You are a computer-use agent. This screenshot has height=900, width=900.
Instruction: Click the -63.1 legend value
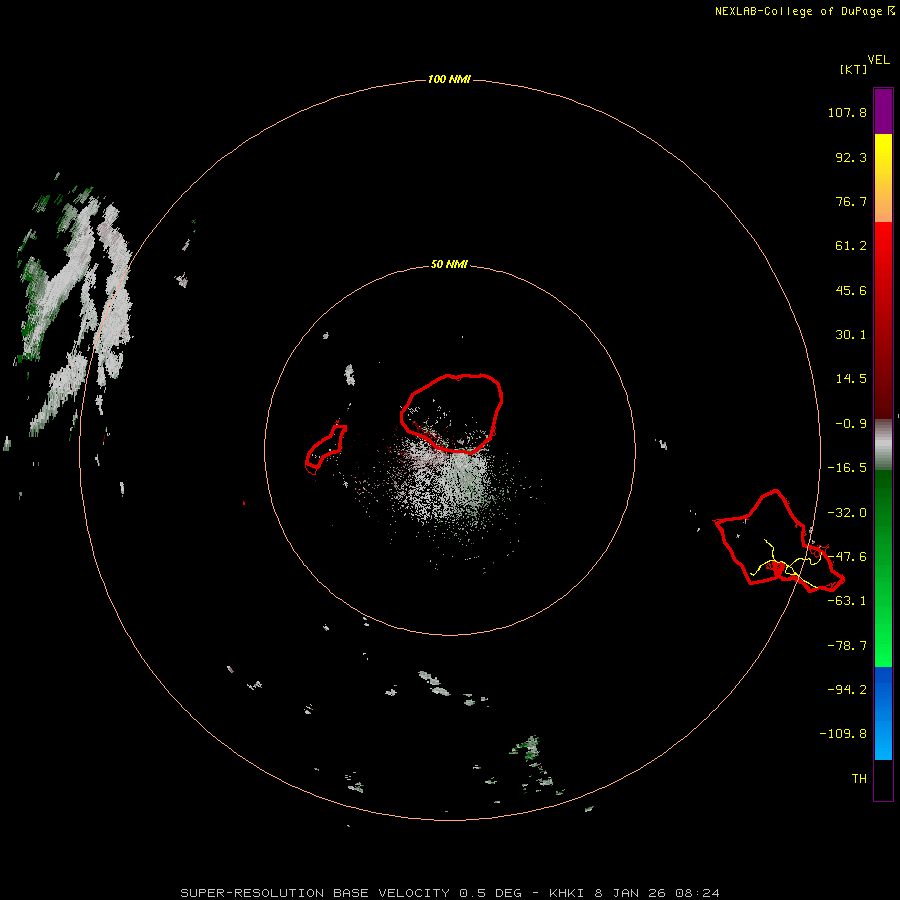tap(847, 601)
